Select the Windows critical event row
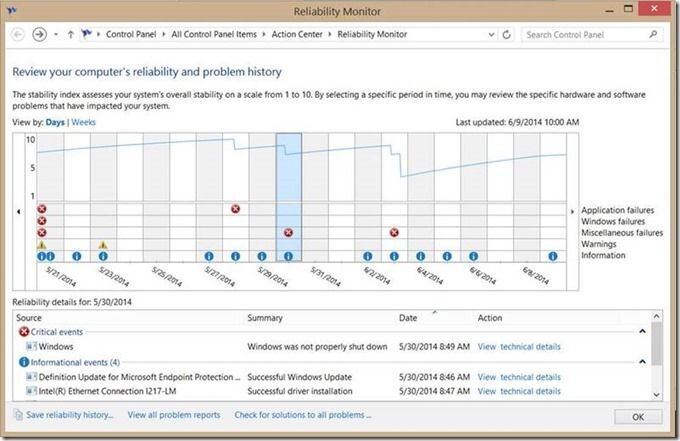The height and width of the screenshot is (441, 680). coord(332,347)
